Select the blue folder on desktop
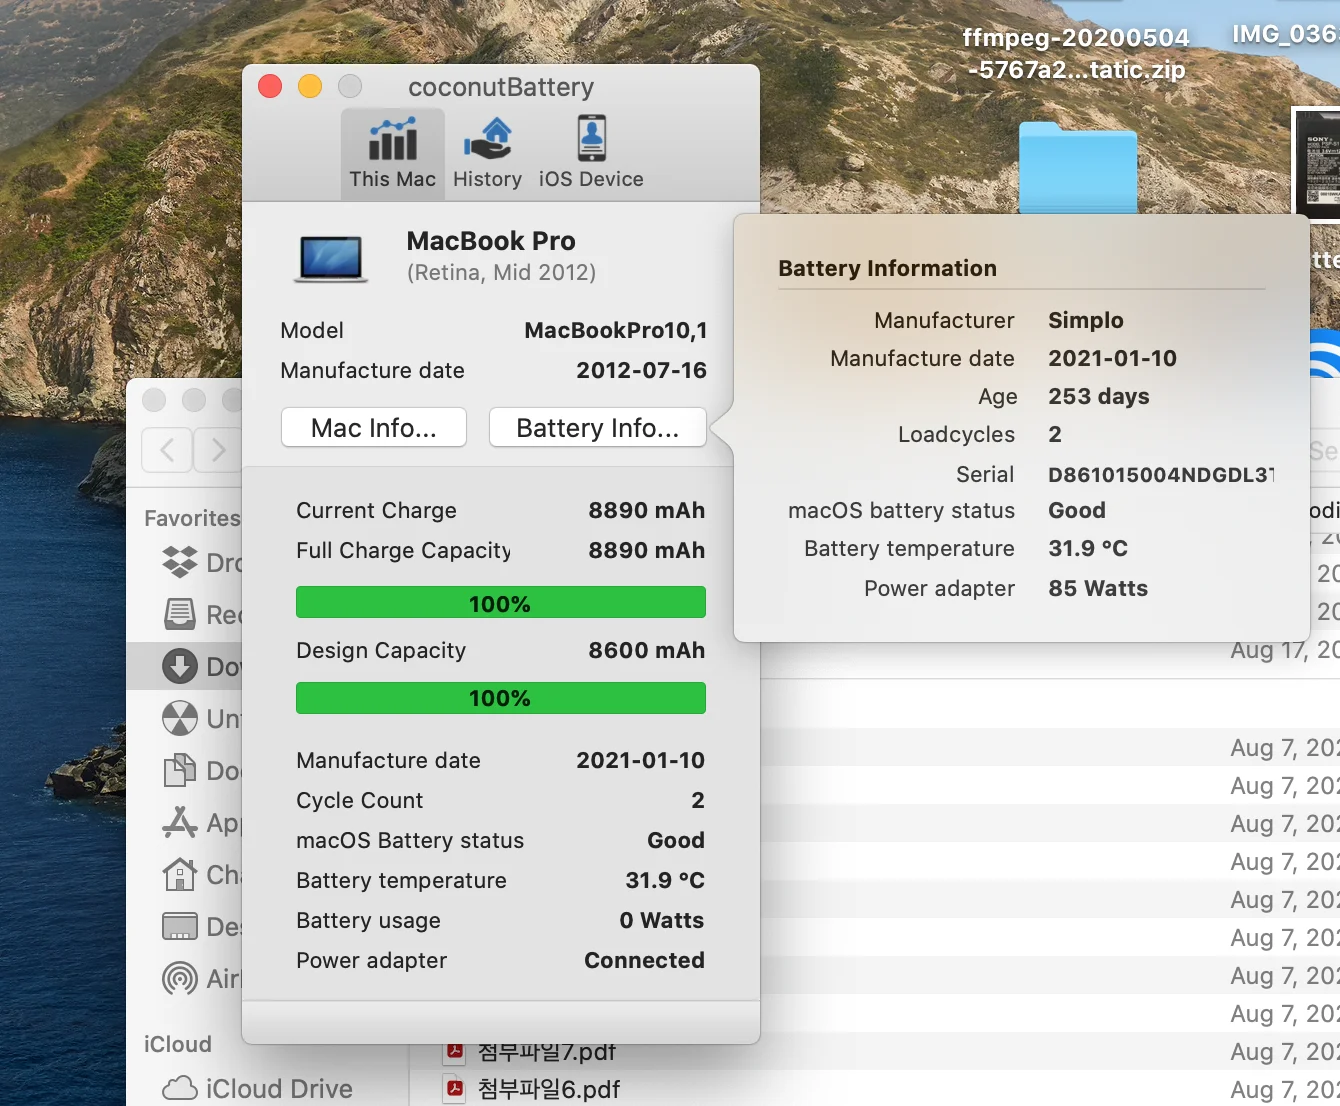This screenshot has height=1106, width=1340. tap(1078, 168)
